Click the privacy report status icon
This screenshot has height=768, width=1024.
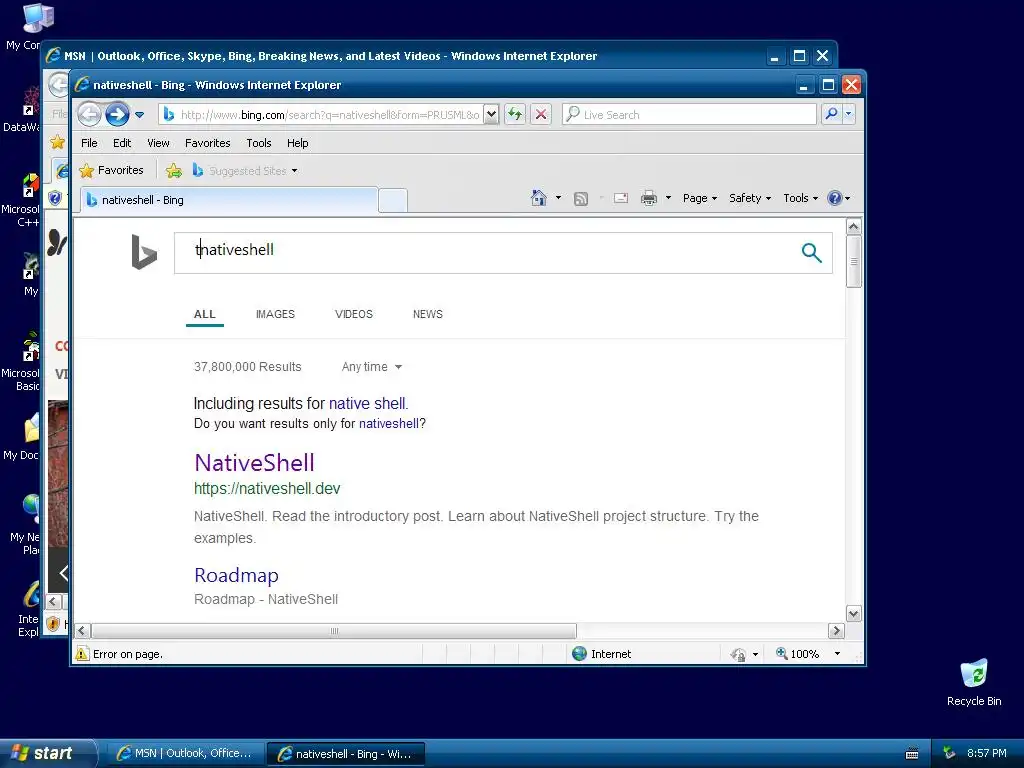click(738, 654)
